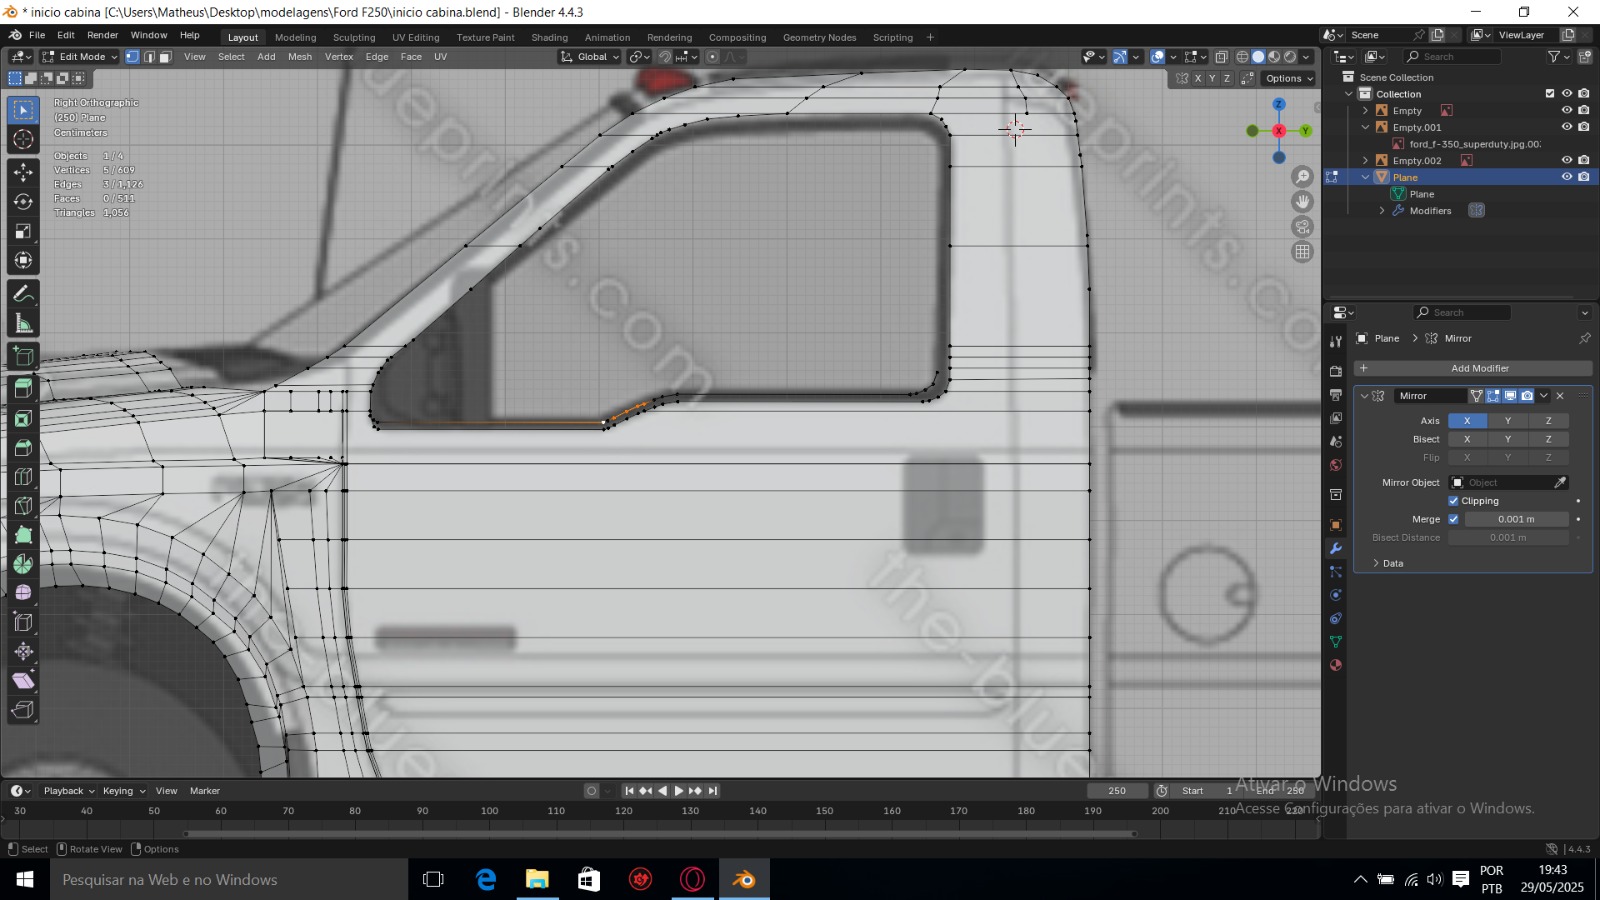Toggle camera view in the viewport
The width and height of the screenshot is (1600, 900).
tap(1302, 227)
